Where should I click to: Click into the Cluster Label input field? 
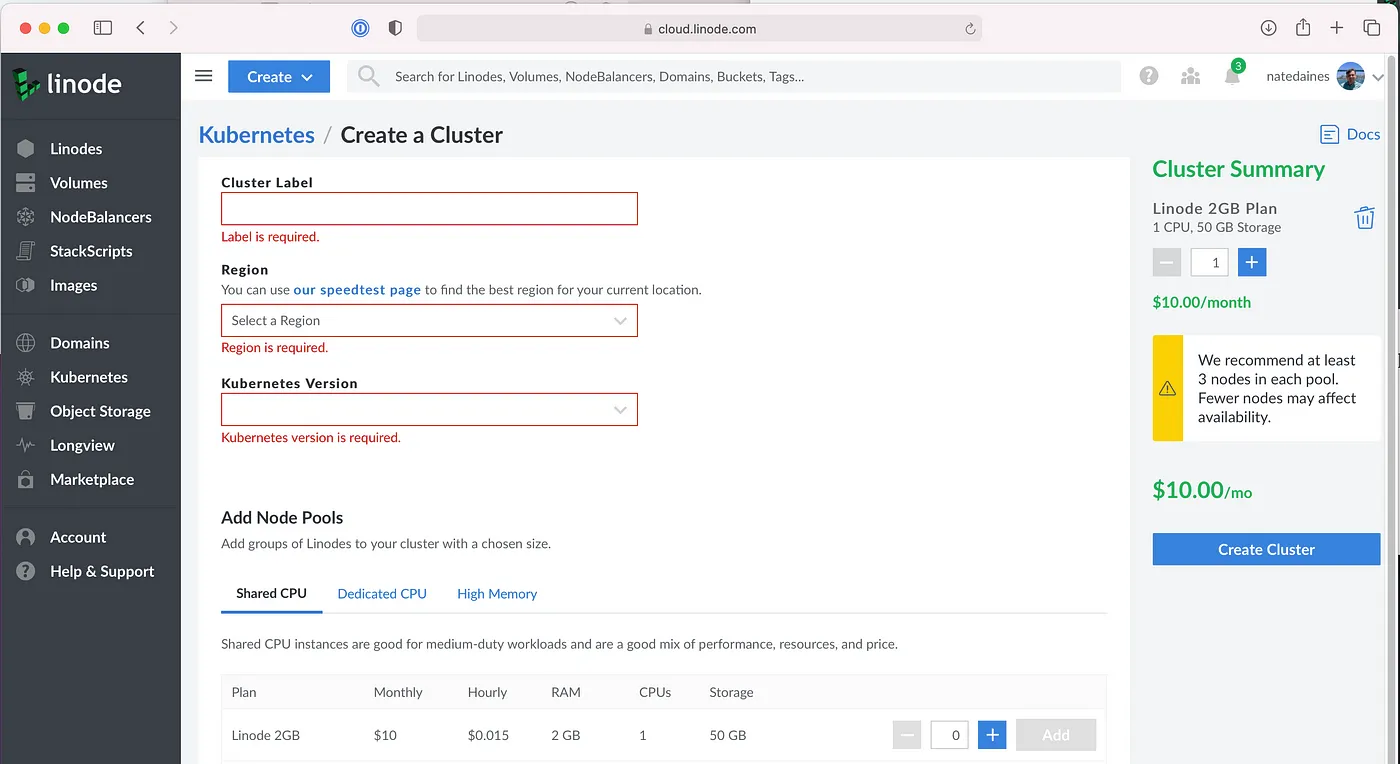tap(429, 209)
